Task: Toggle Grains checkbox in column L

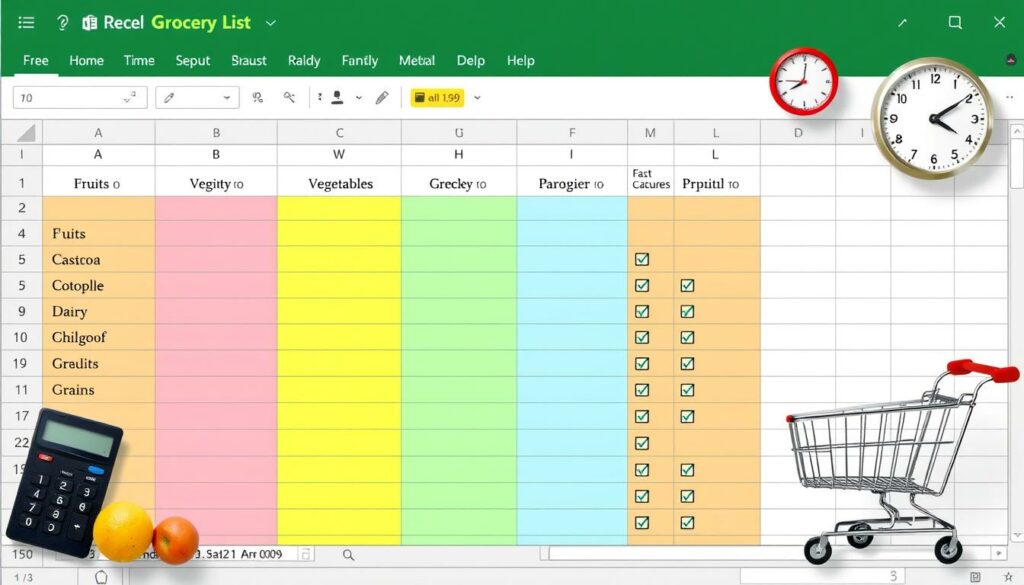Action: pos(687,390)
